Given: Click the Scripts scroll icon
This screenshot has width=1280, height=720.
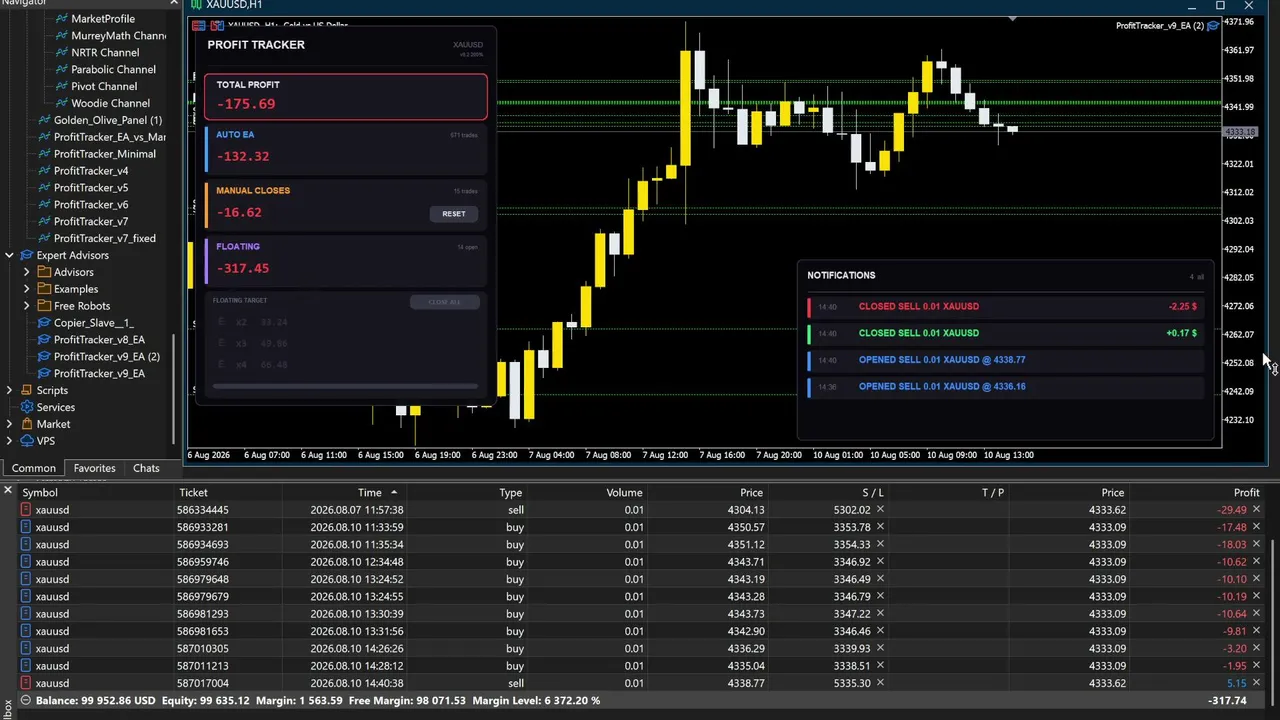Looking at the screenshot, I should tap(27, 390).
